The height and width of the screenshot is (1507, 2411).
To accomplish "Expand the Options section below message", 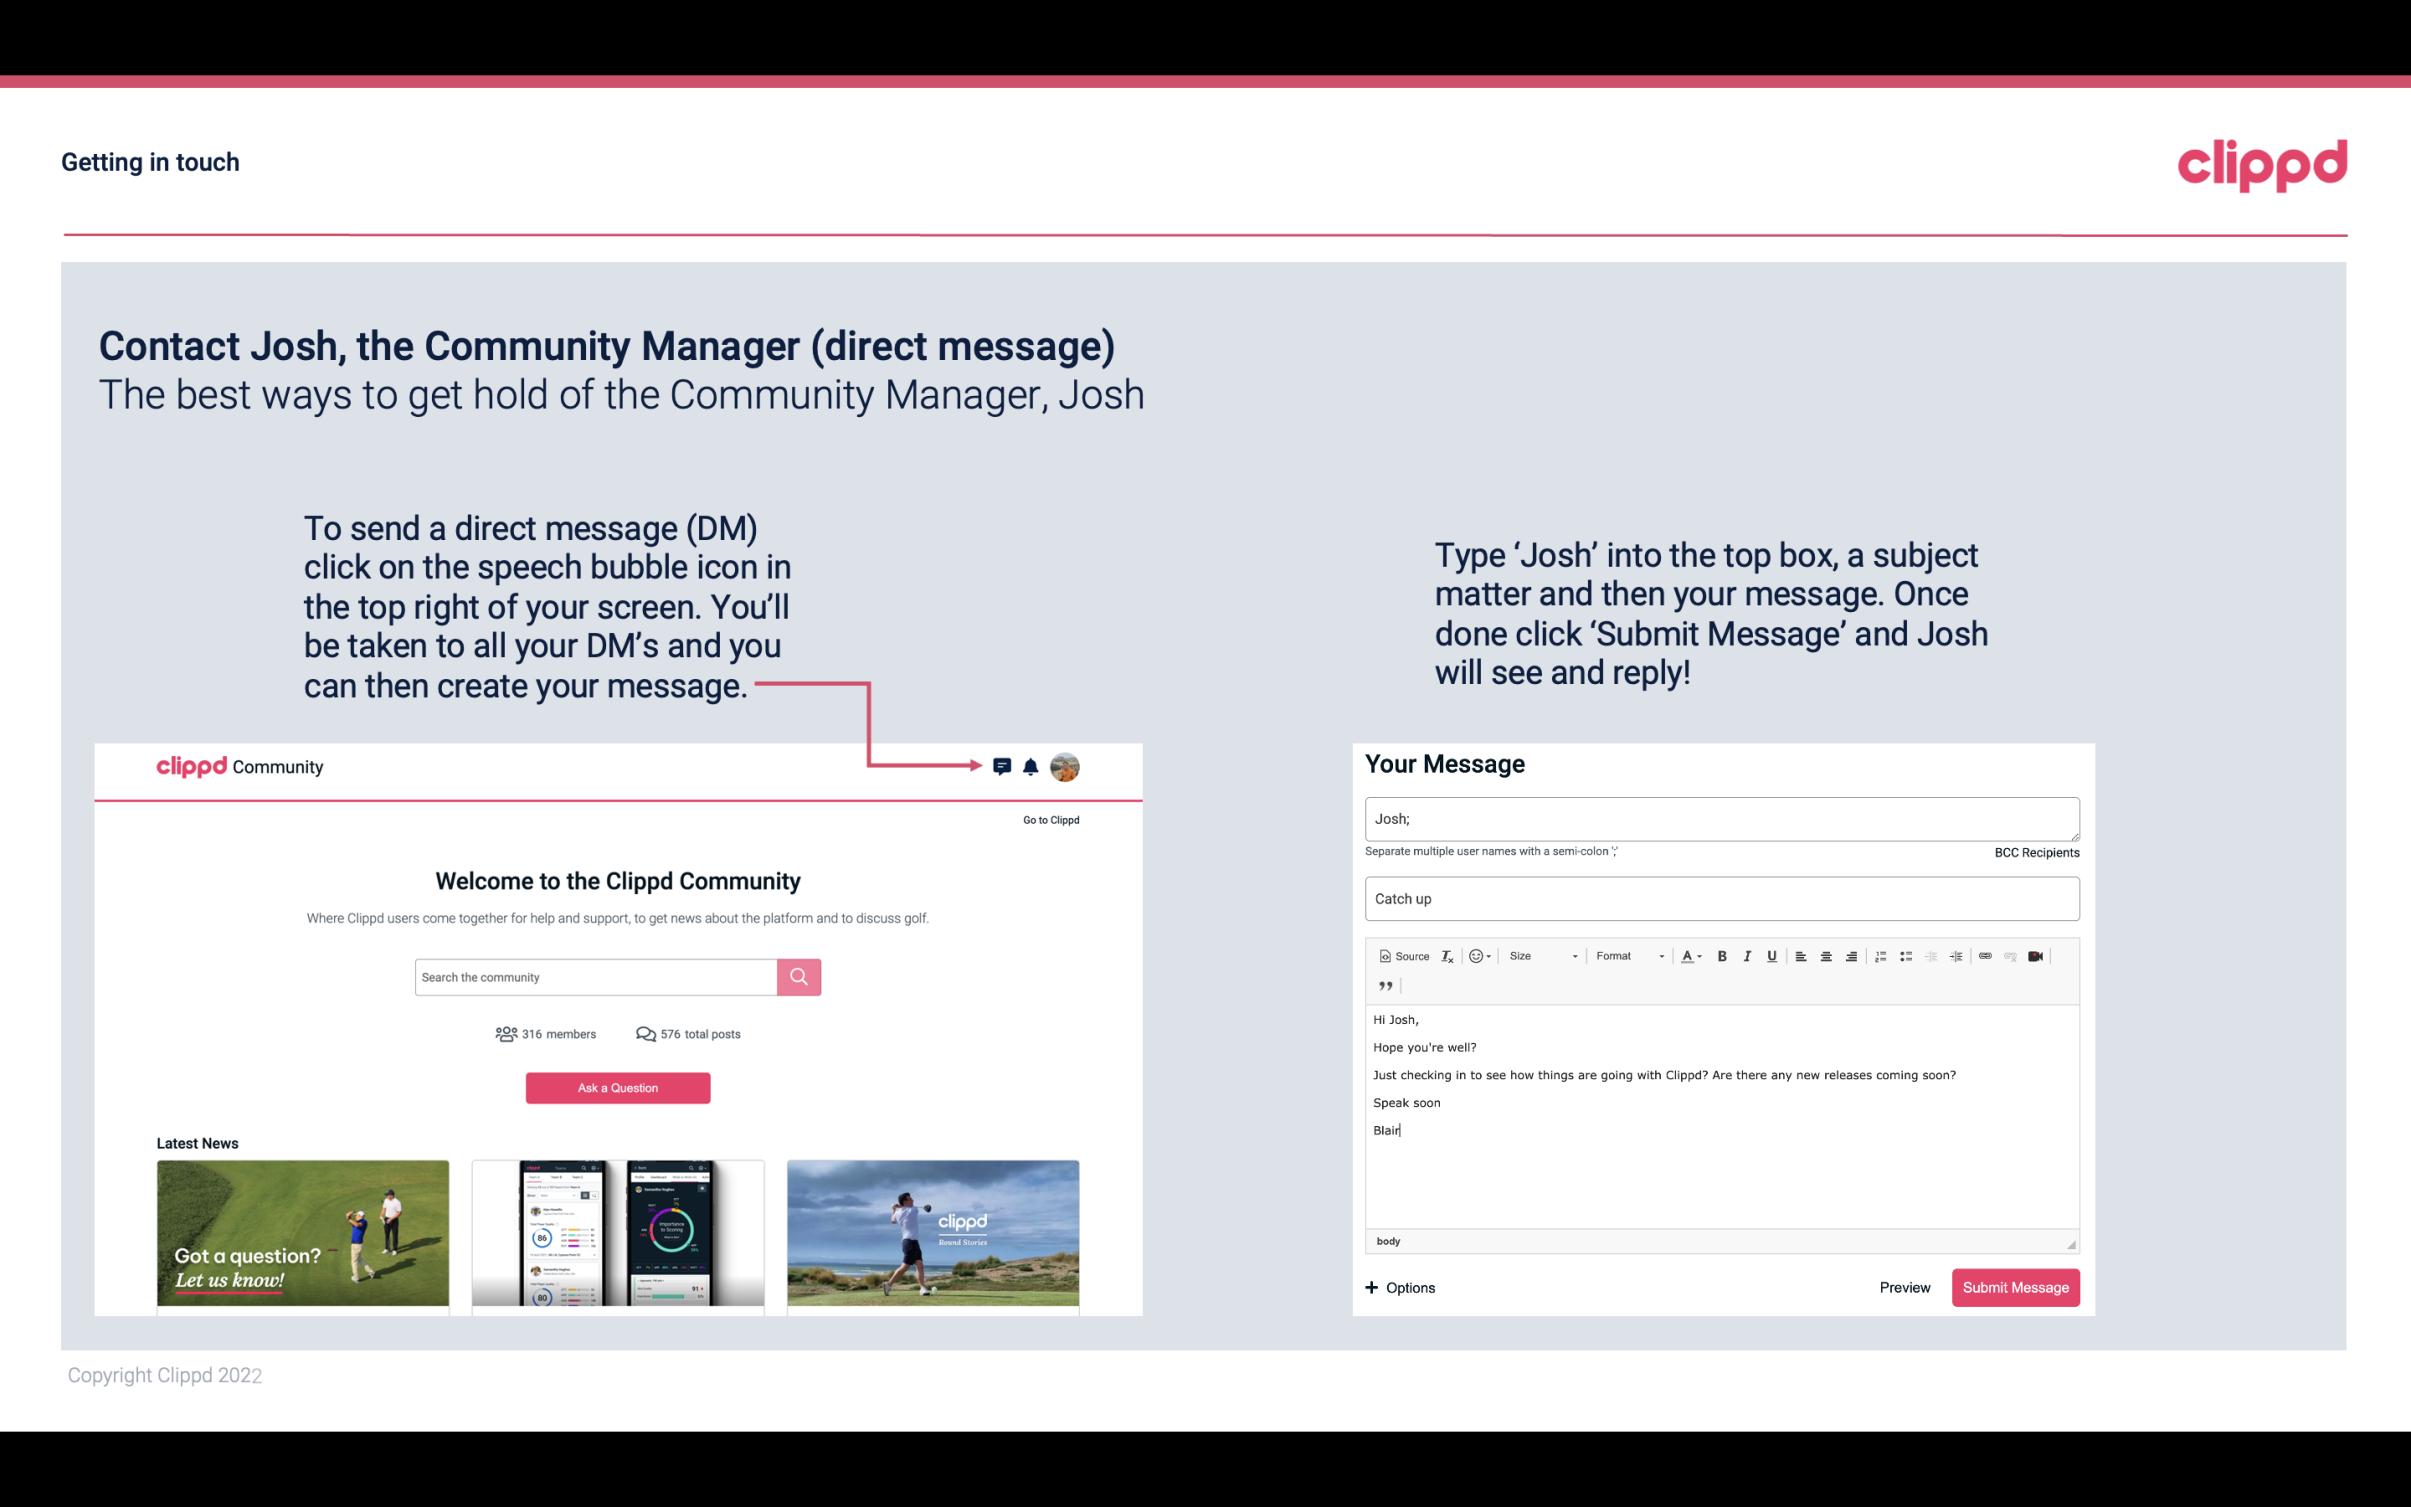I will (1397, 1288).
